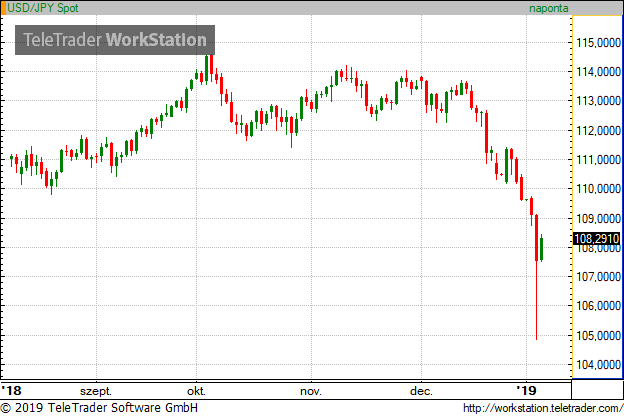Image resolution: width=624 pixels, height=417 pixels.
Task: Click the 105,0000 price axis label
Action: (599, 335)
